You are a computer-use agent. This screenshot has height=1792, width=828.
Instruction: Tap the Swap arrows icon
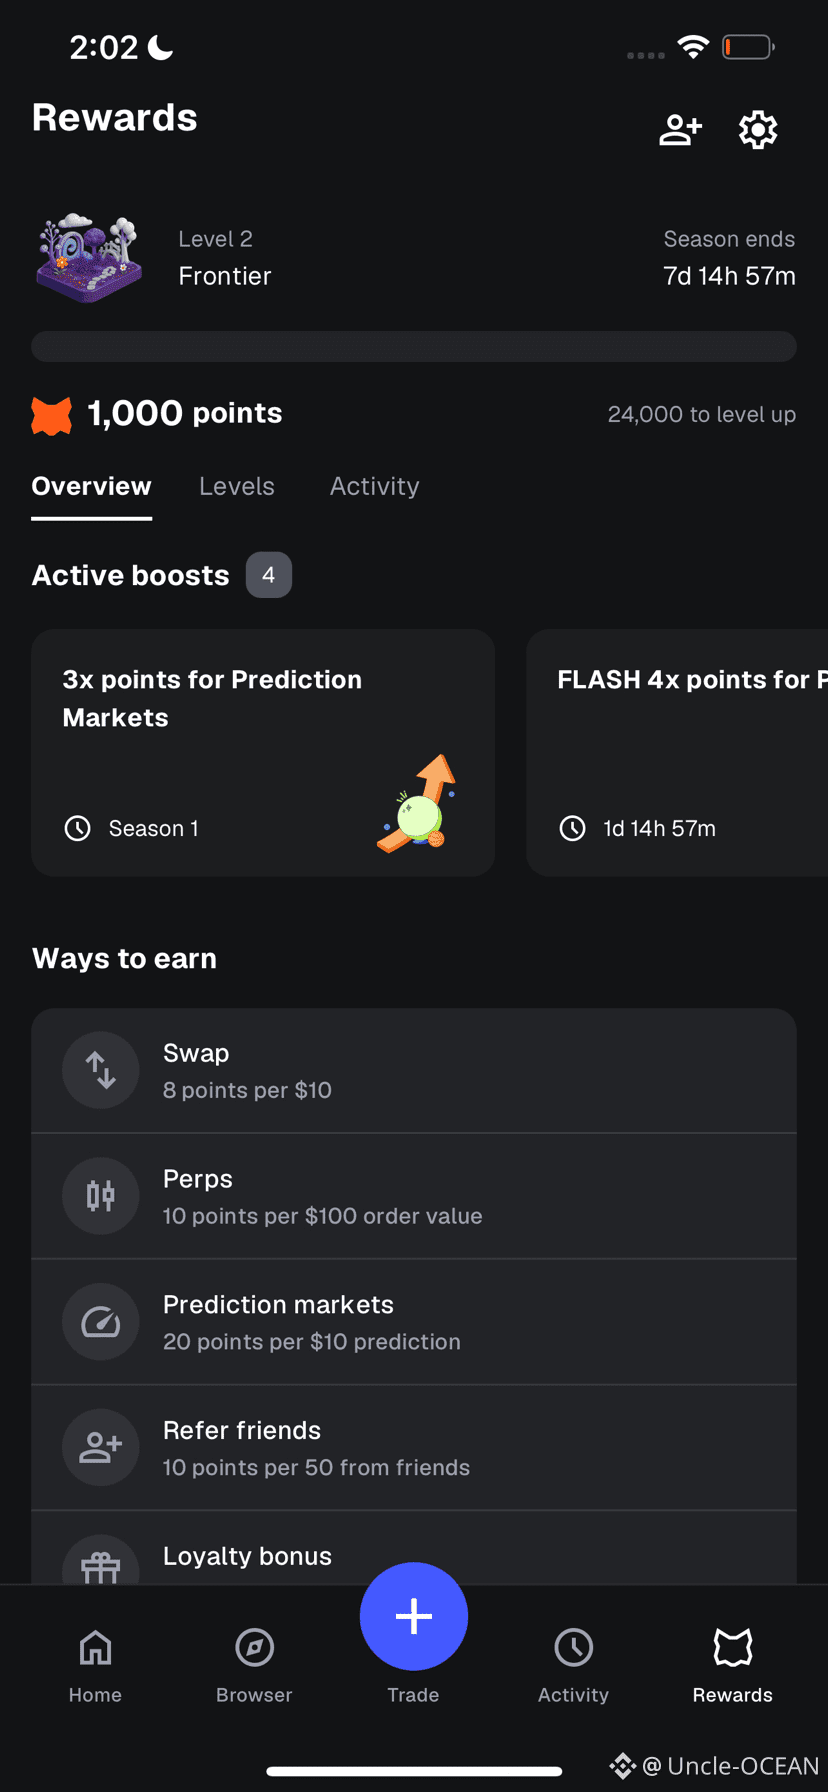click(x=100, y=1070)
